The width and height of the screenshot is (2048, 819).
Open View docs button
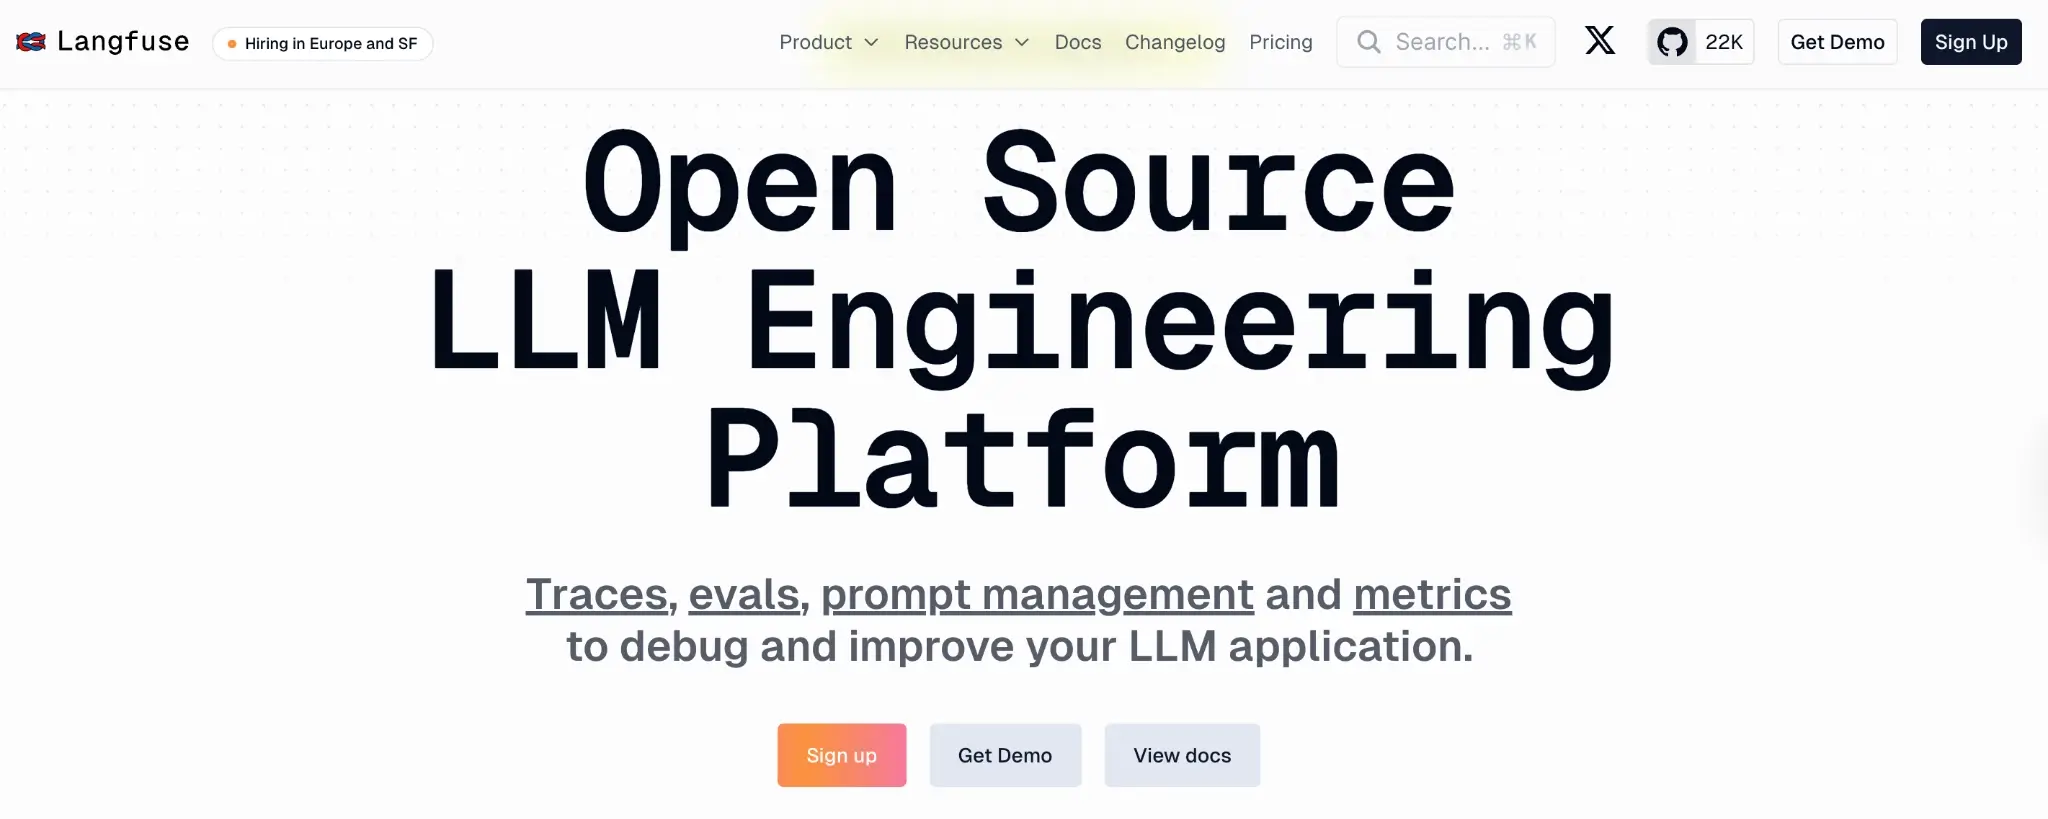pos(1181,755)
